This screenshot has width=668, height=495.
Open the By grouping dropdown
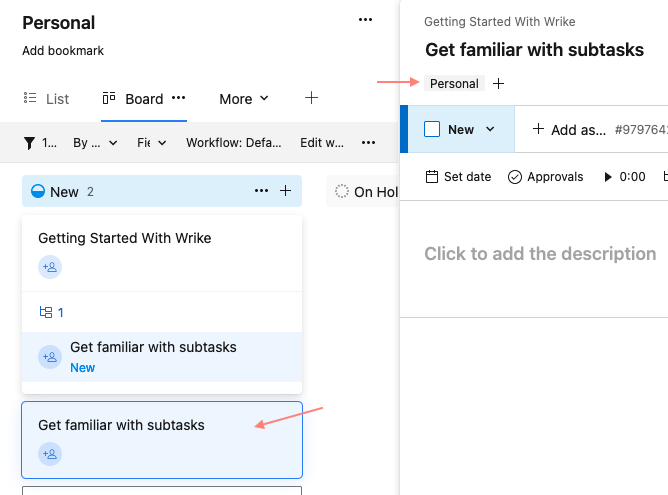pyautogui.click(x=95, y=143)
